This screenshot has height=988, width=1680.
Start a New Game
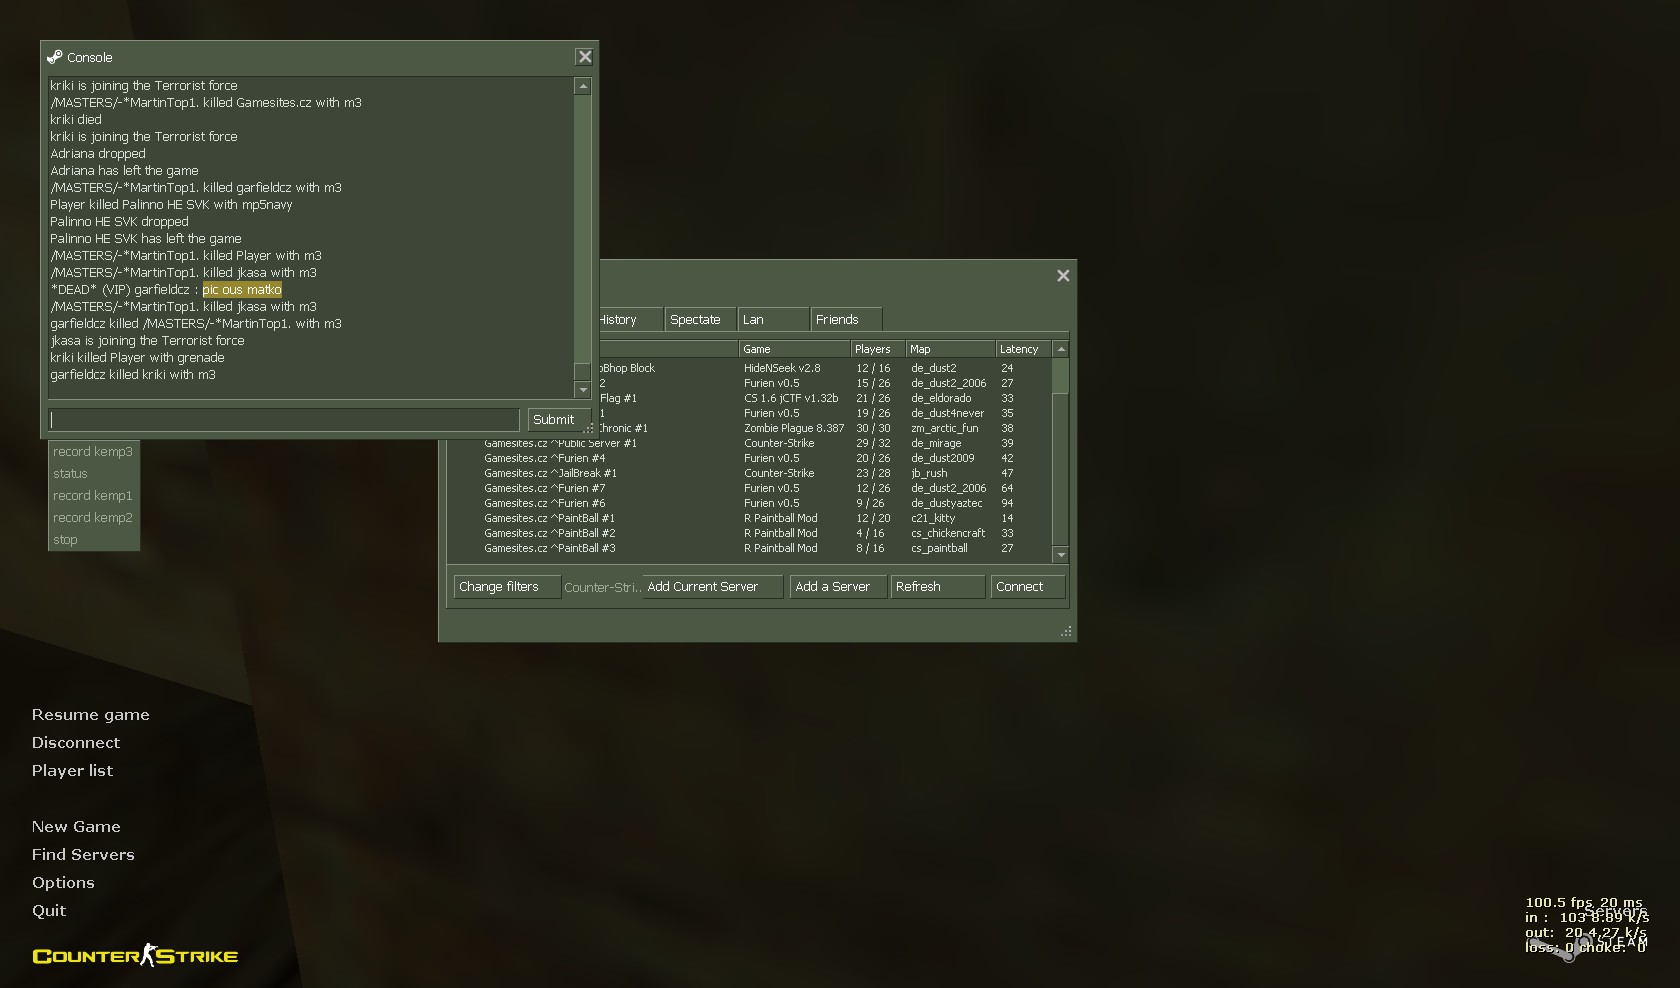pos(76,827)
